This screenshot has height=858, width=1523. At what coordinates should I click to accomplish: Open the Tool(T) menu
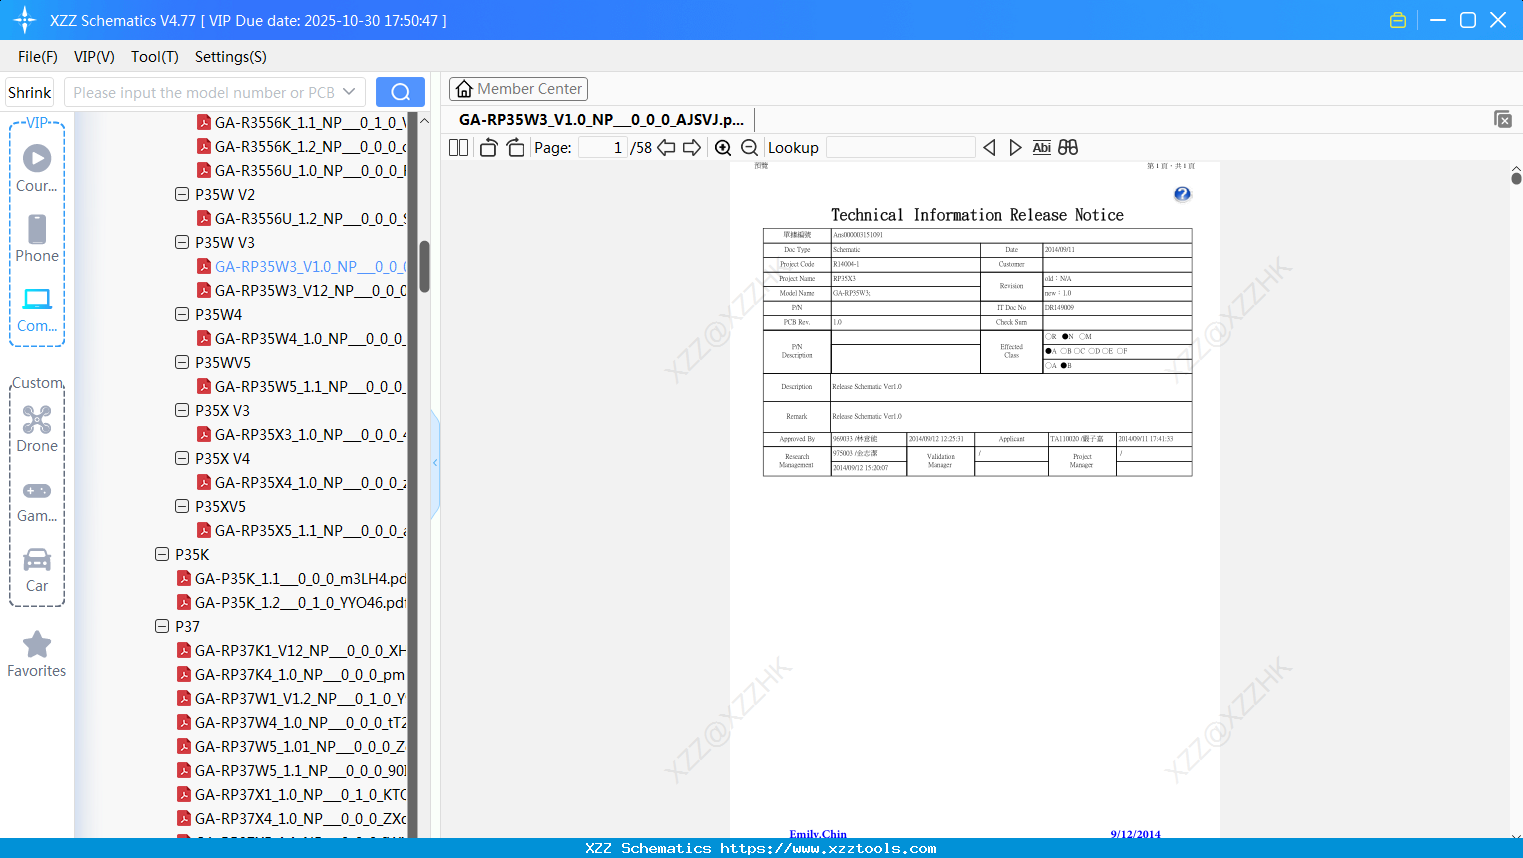pyautogui.click(x=154, y=56)
